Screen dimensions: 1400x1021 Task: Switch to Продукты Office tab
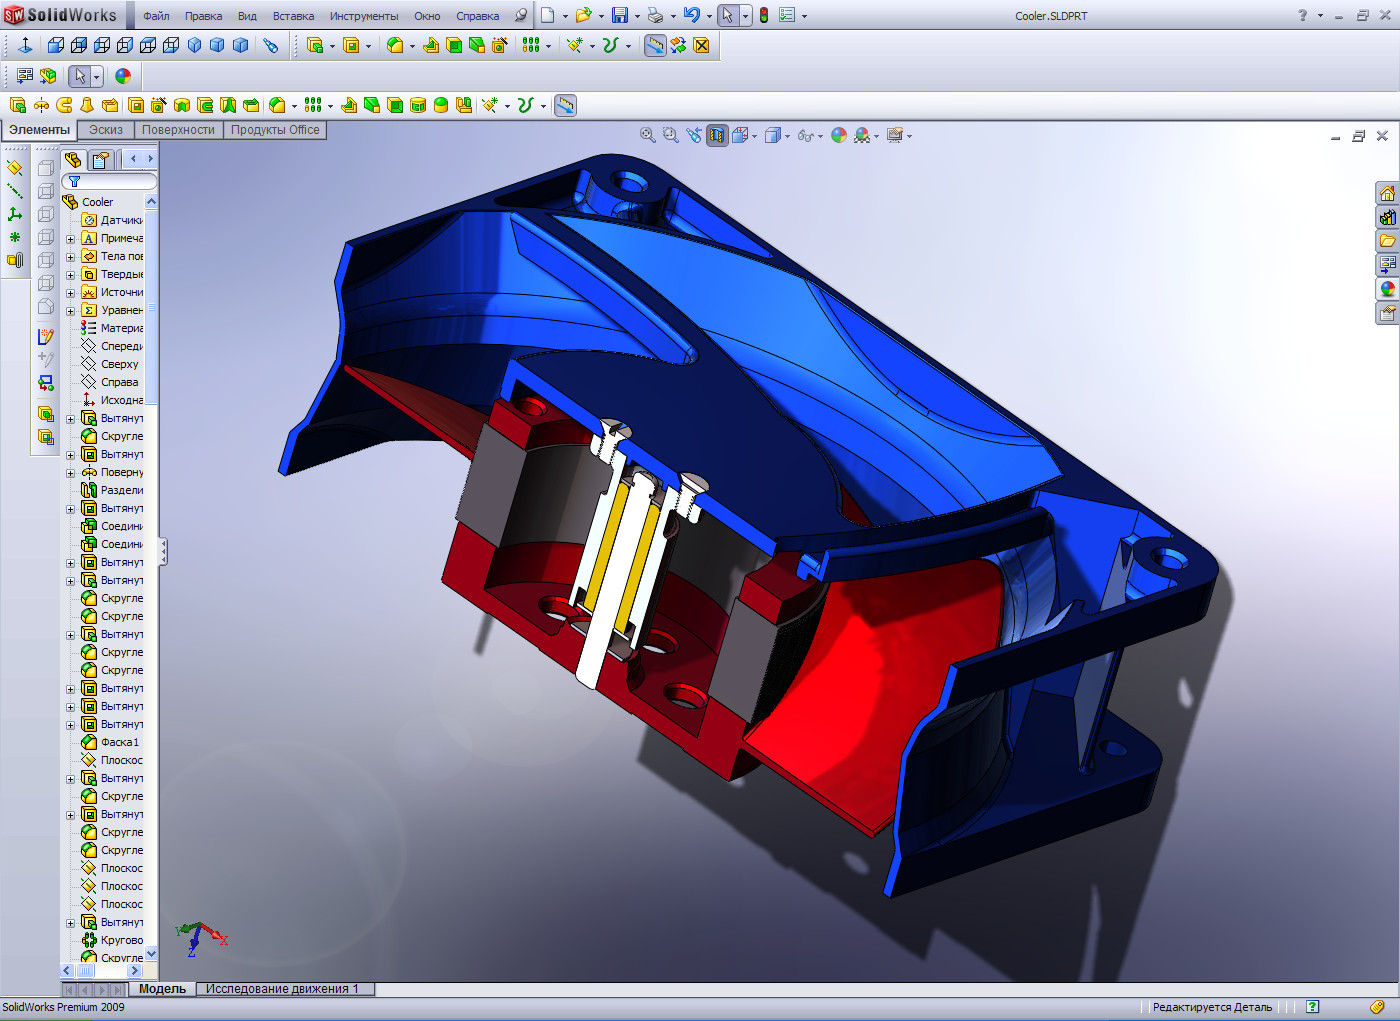pos(275,130)
